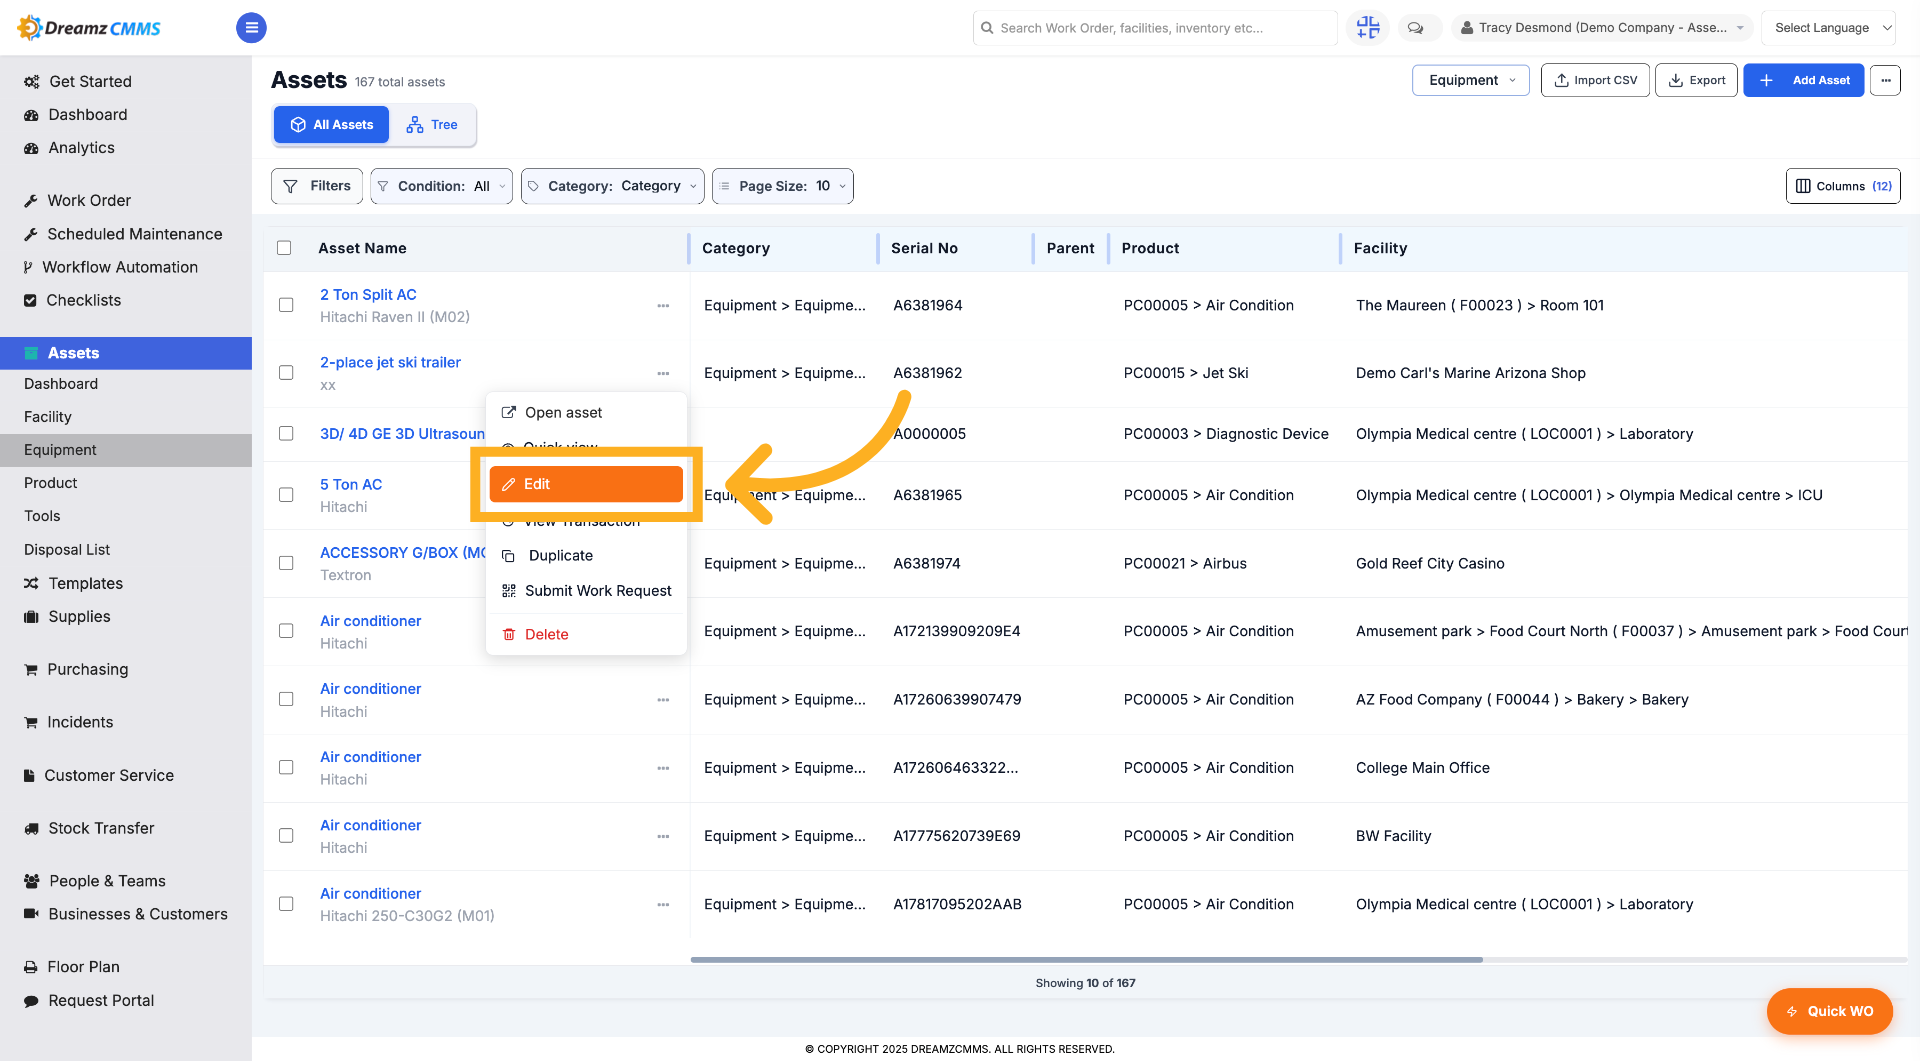
Task: Click the Add Asset button
Action: 1803,80
